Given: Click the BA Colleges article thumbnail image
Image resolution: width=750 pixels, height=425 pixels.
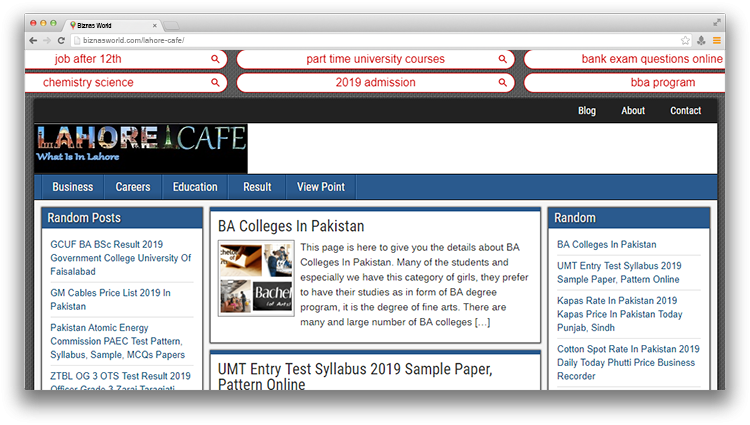Looking at the screenshot, I should pos(255,278).
